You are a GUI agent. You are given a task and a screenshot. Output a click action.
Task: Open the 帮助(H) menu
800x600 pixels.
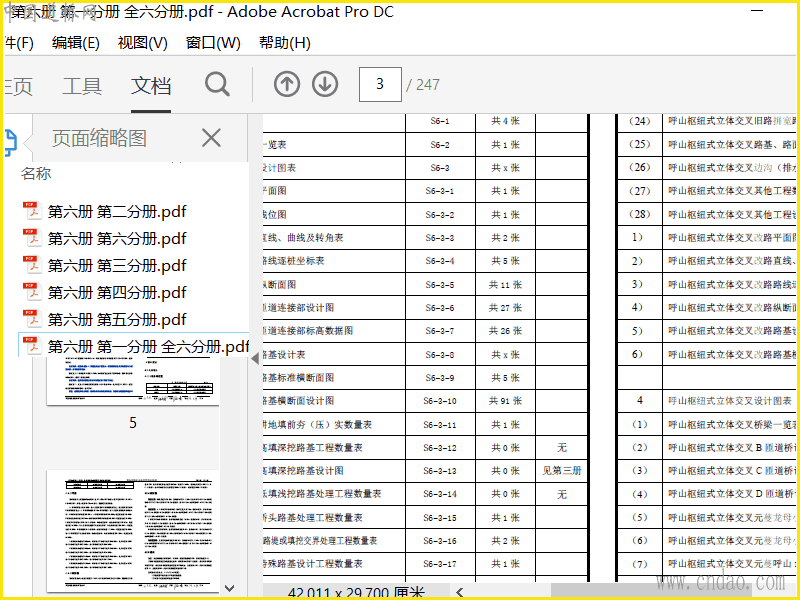coord(284,43)
